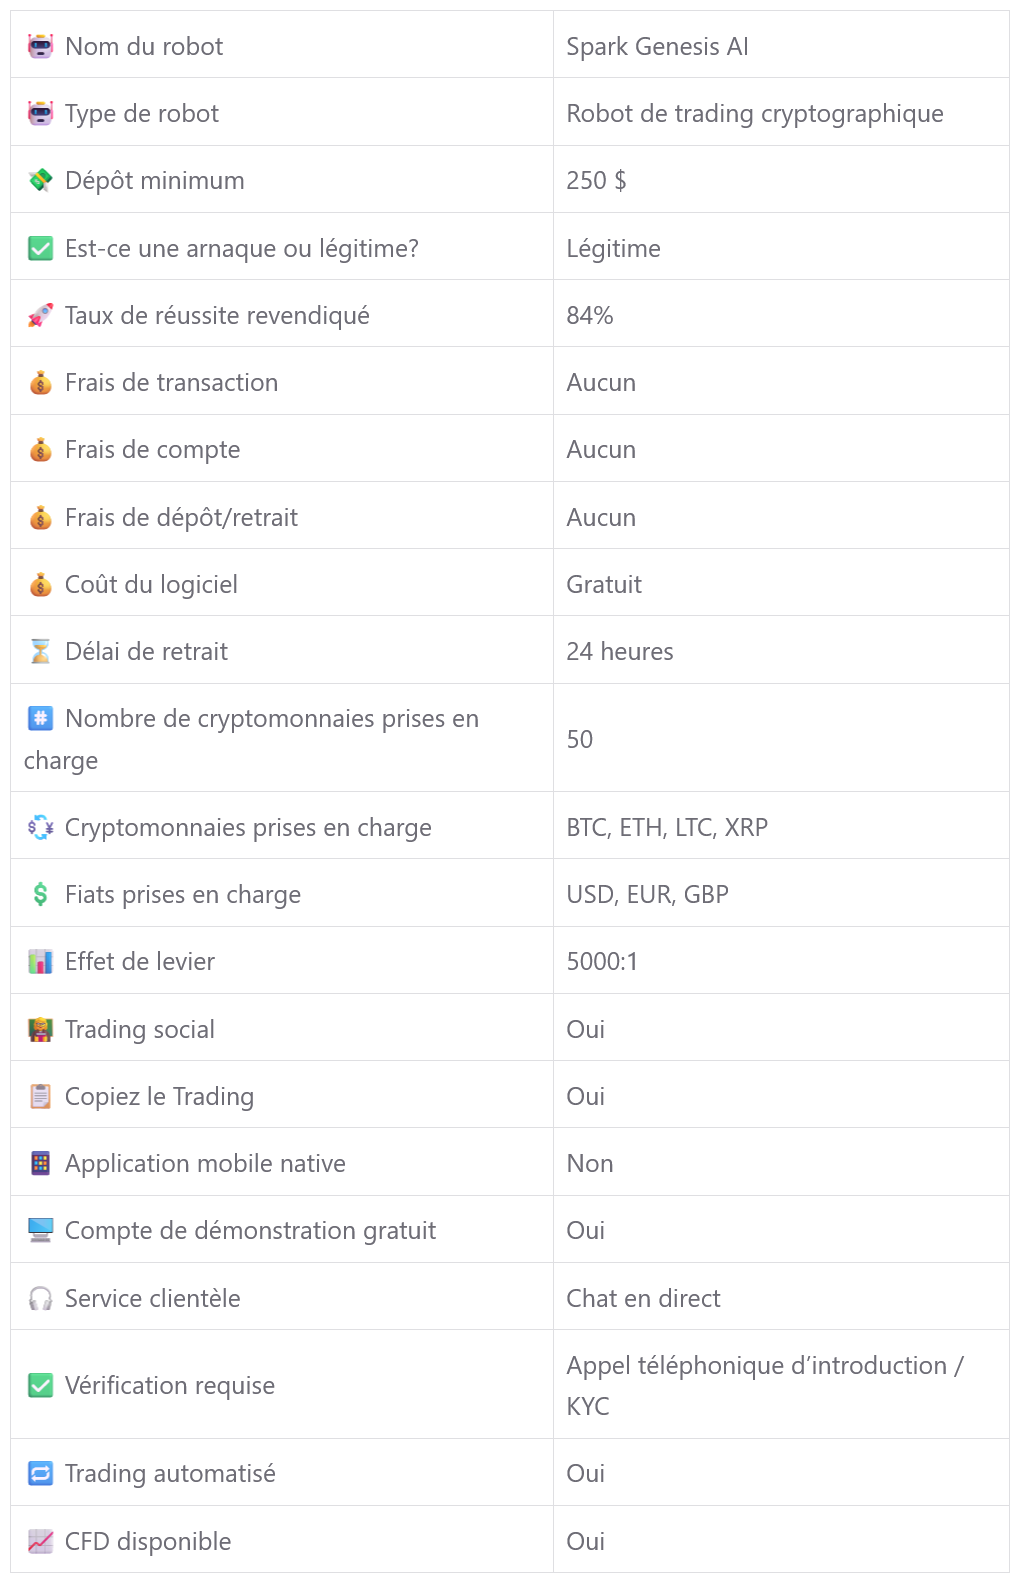Screen dimensions: 1015x1582
Task: Click the robot icon beside Nom du robot
Action: point(40,46)
